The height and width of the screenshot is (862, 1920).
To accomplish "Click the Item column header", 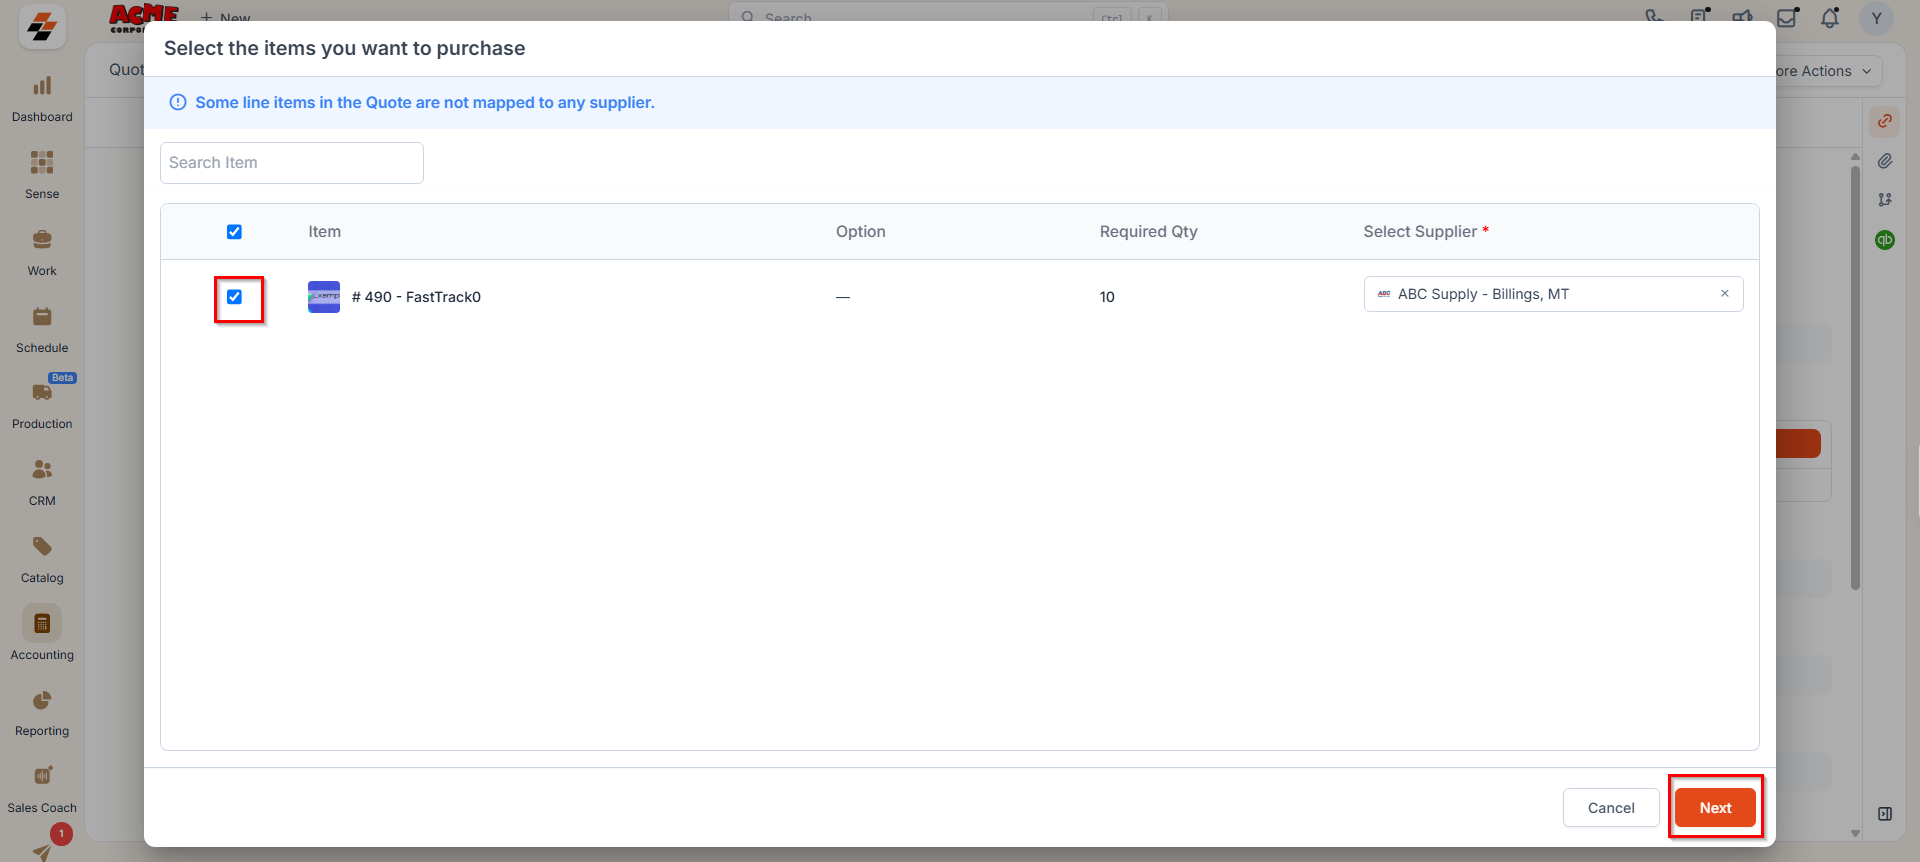I will [x=324, y=232].
